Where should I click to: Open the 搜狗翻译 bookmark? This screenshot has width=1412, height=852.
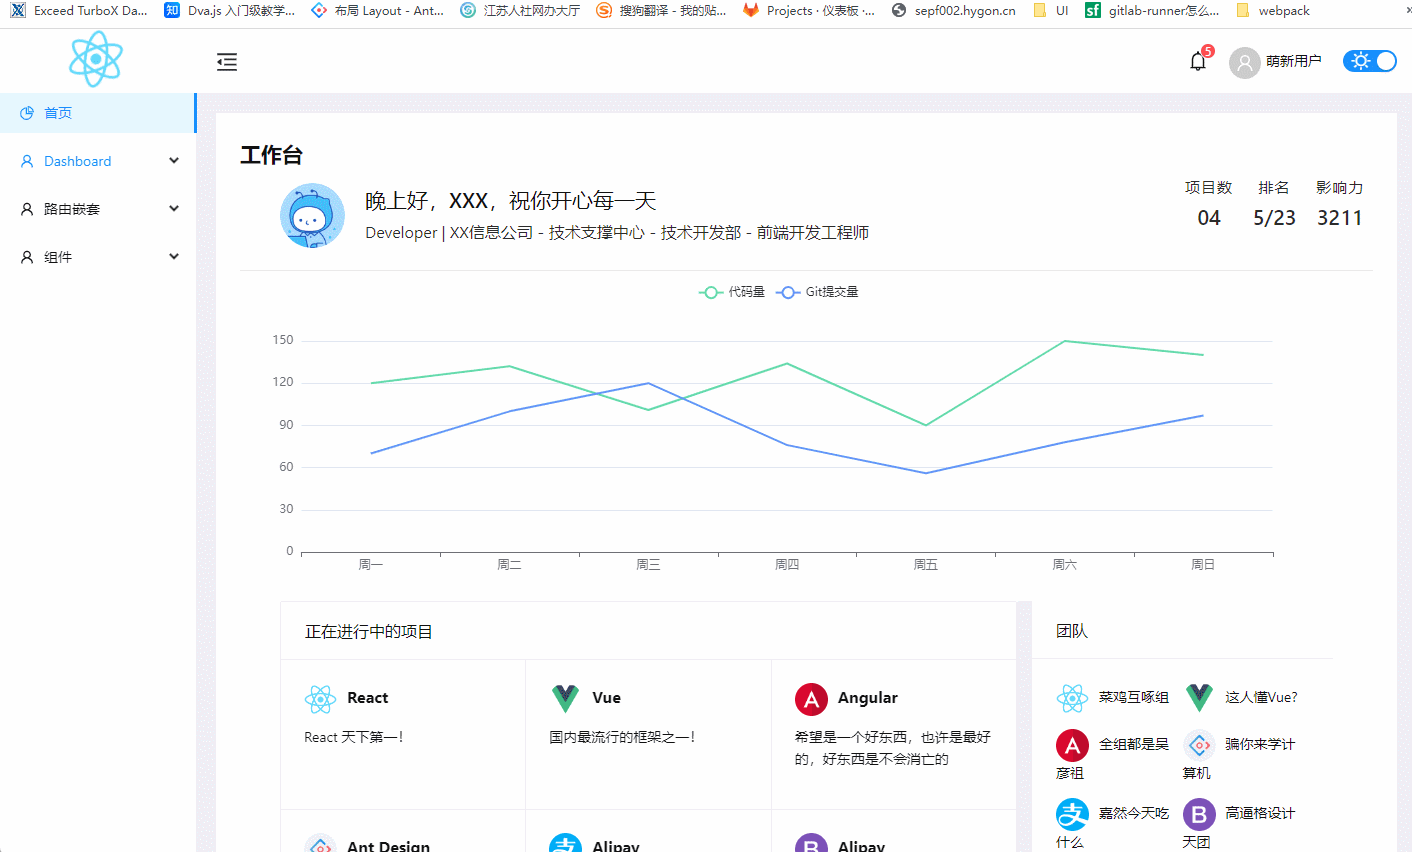[x=661, y=11]
